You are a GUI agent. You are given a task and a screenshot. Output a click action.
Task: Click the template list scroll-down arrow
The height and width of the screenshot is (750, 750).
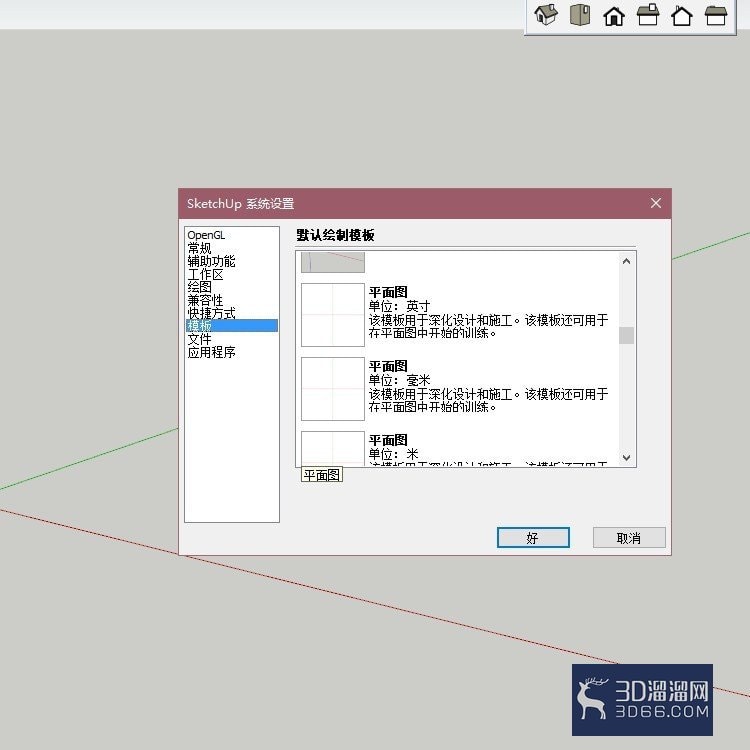click(x=627, y=458)
